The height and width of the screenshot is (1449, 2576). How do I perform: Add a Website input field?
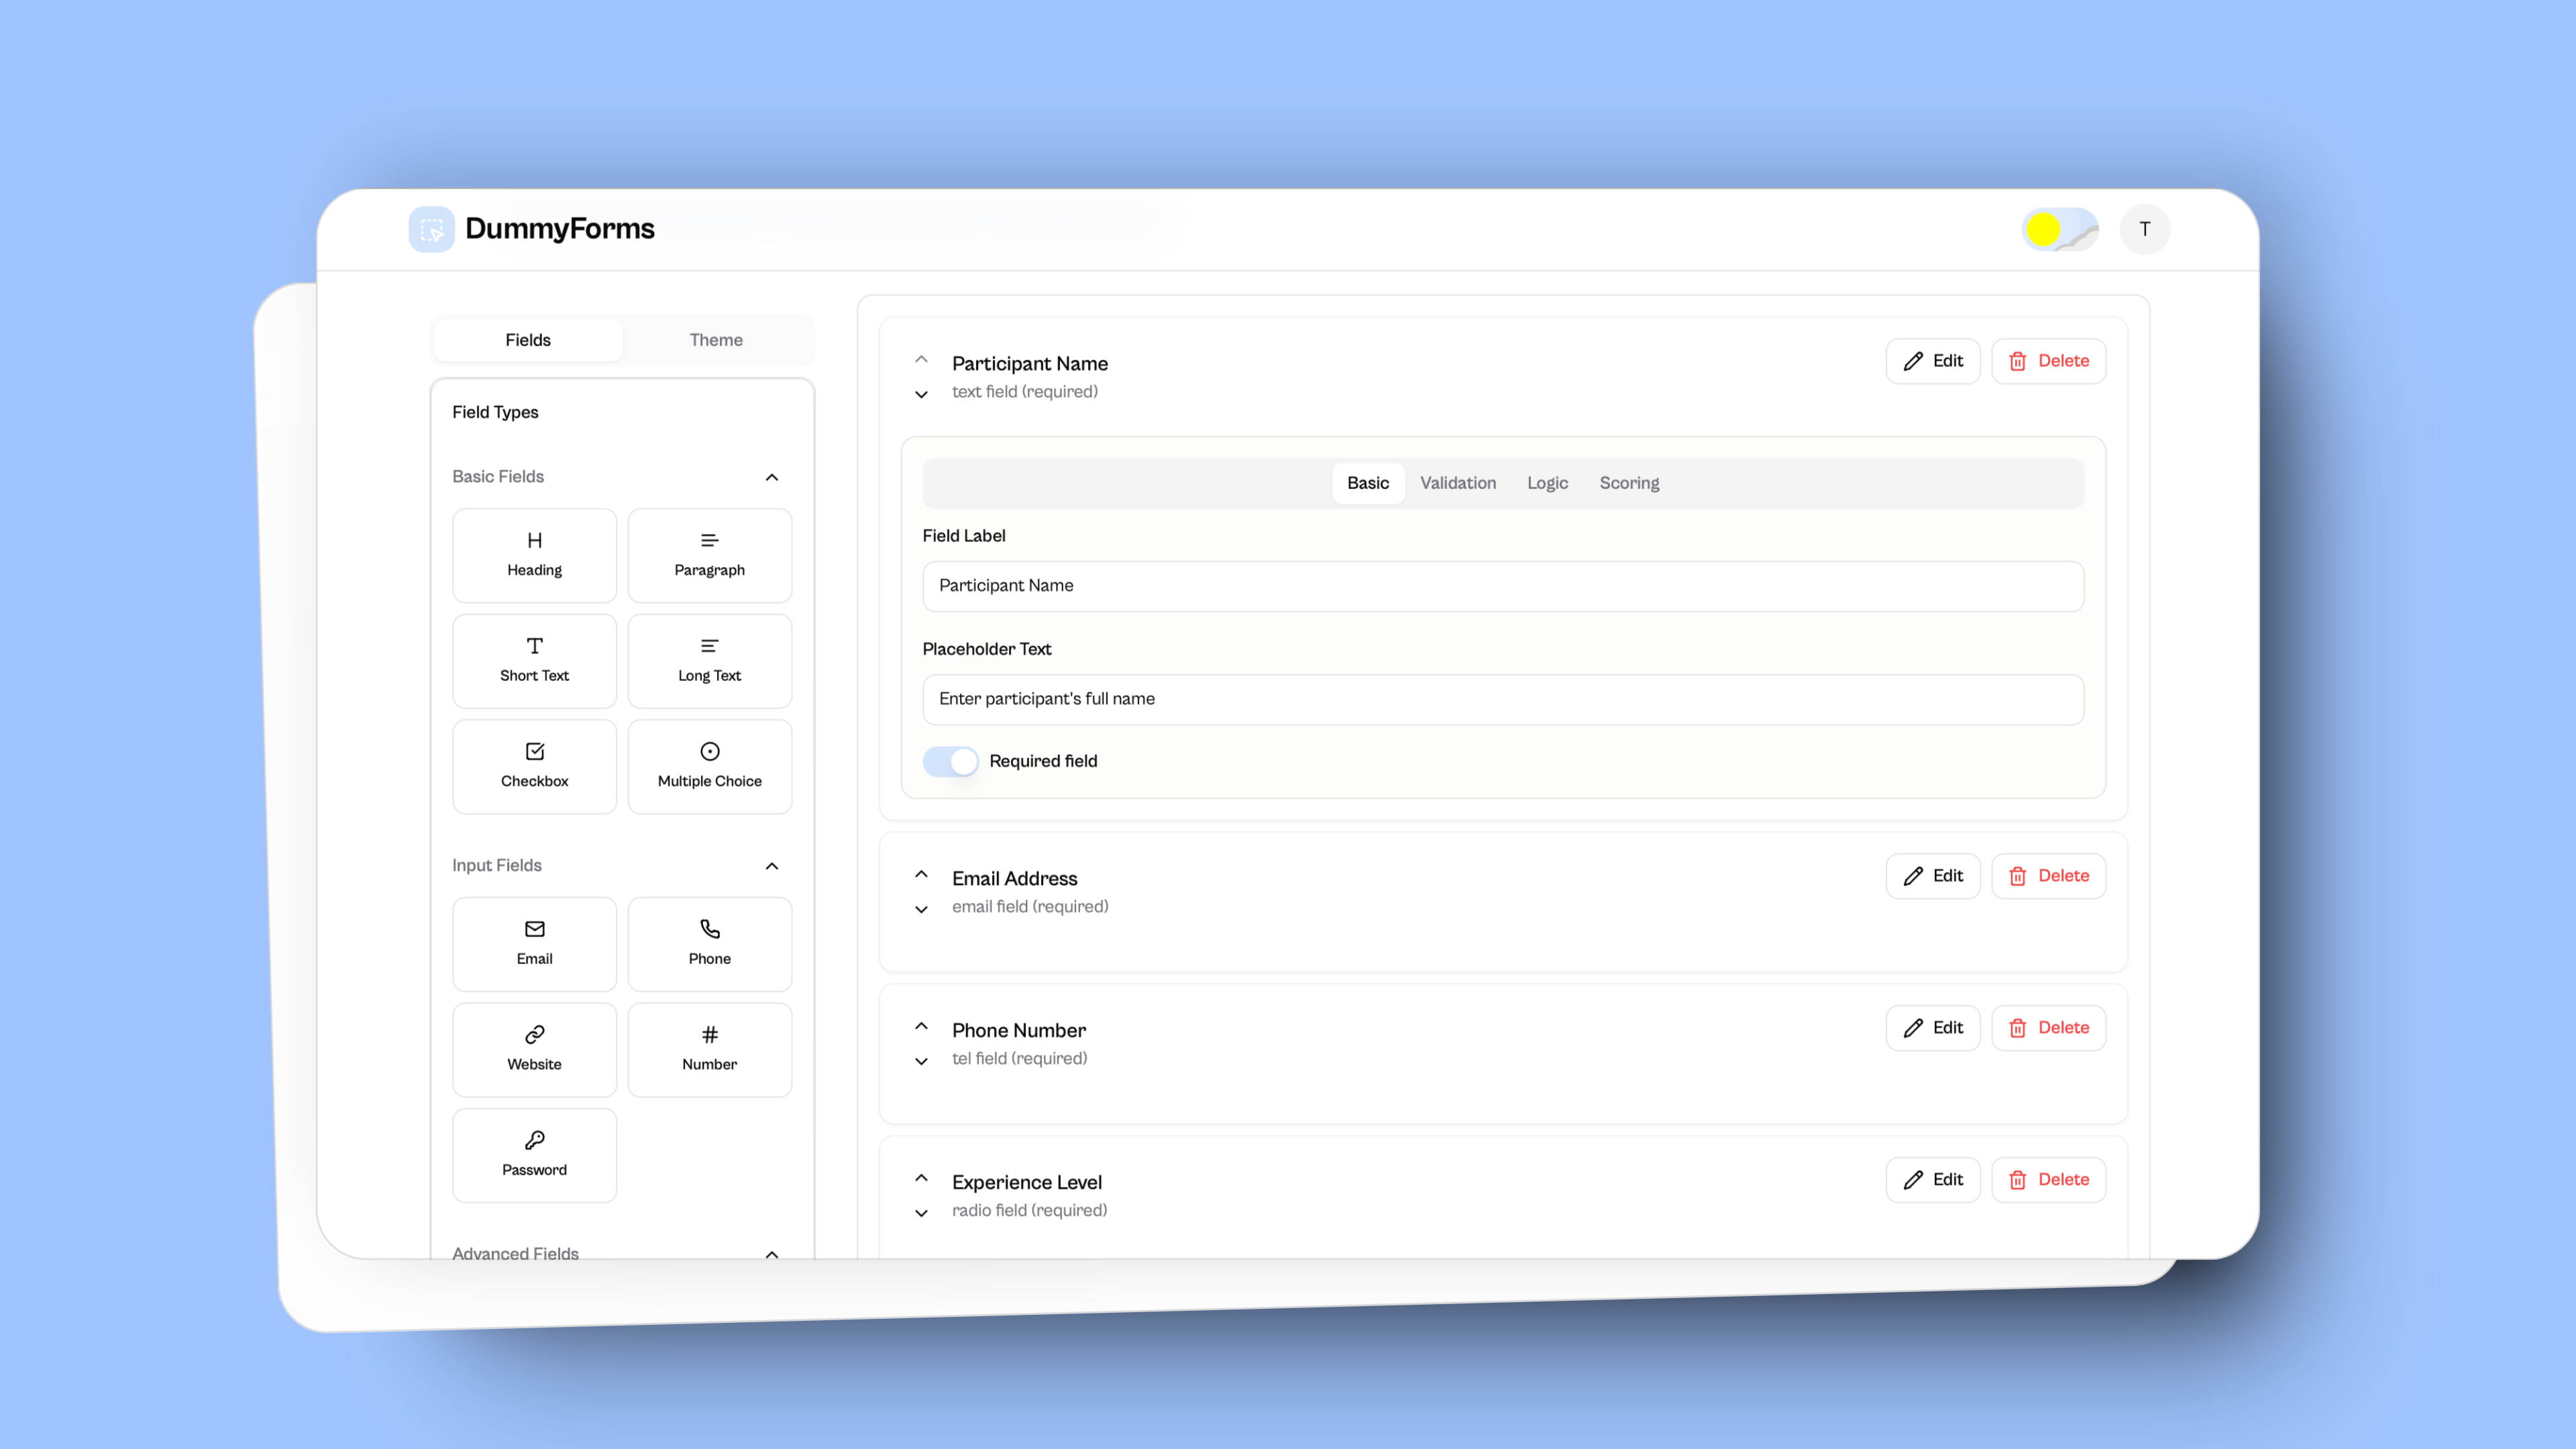[x=534, y=1049]
